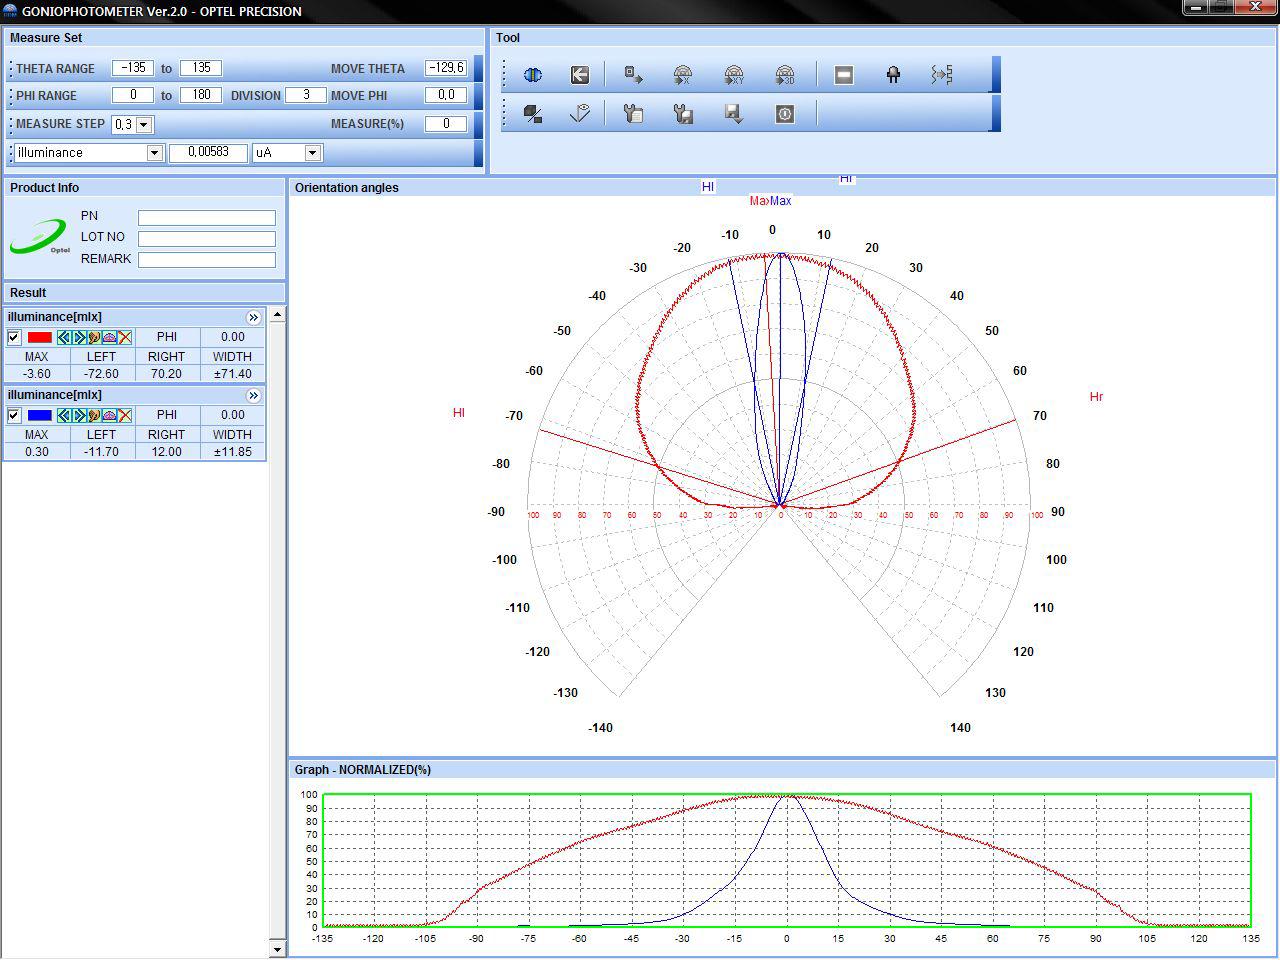
Task: Click the REMARK input field
Action: [x=207, y=260]
